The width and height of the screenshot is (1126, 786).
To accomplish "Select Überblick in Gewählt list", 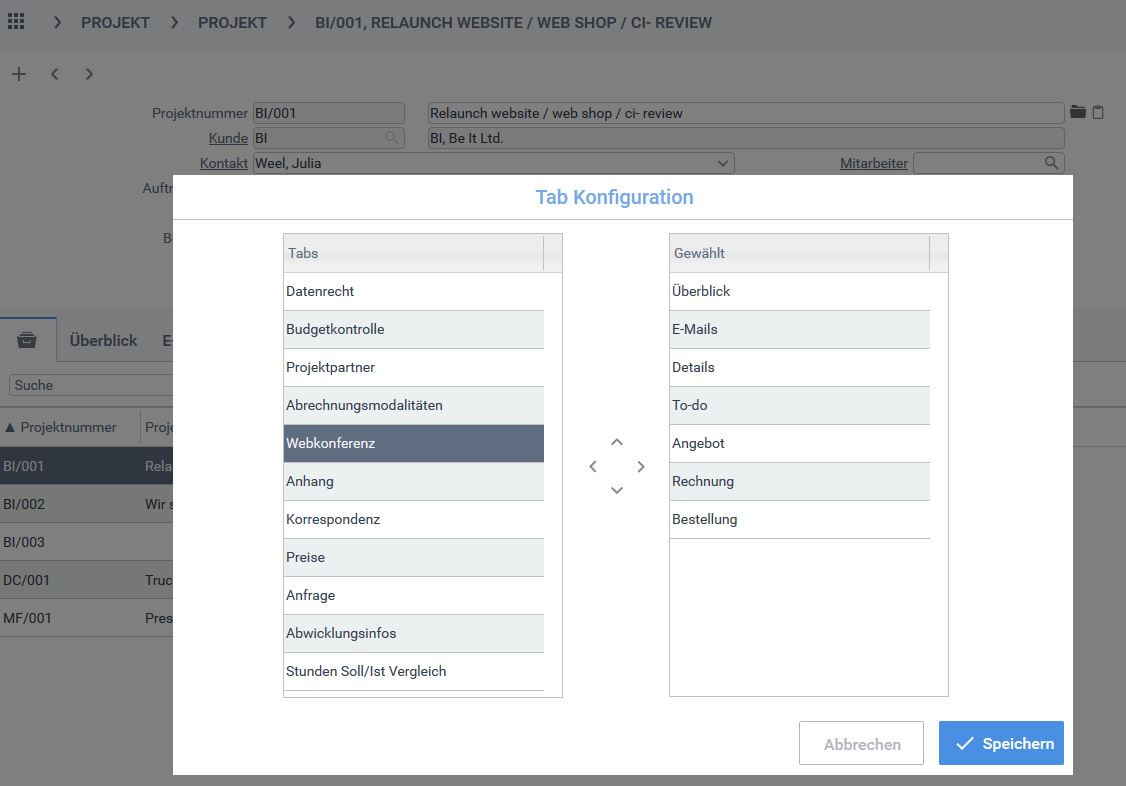I will click(x=800, y=291).
